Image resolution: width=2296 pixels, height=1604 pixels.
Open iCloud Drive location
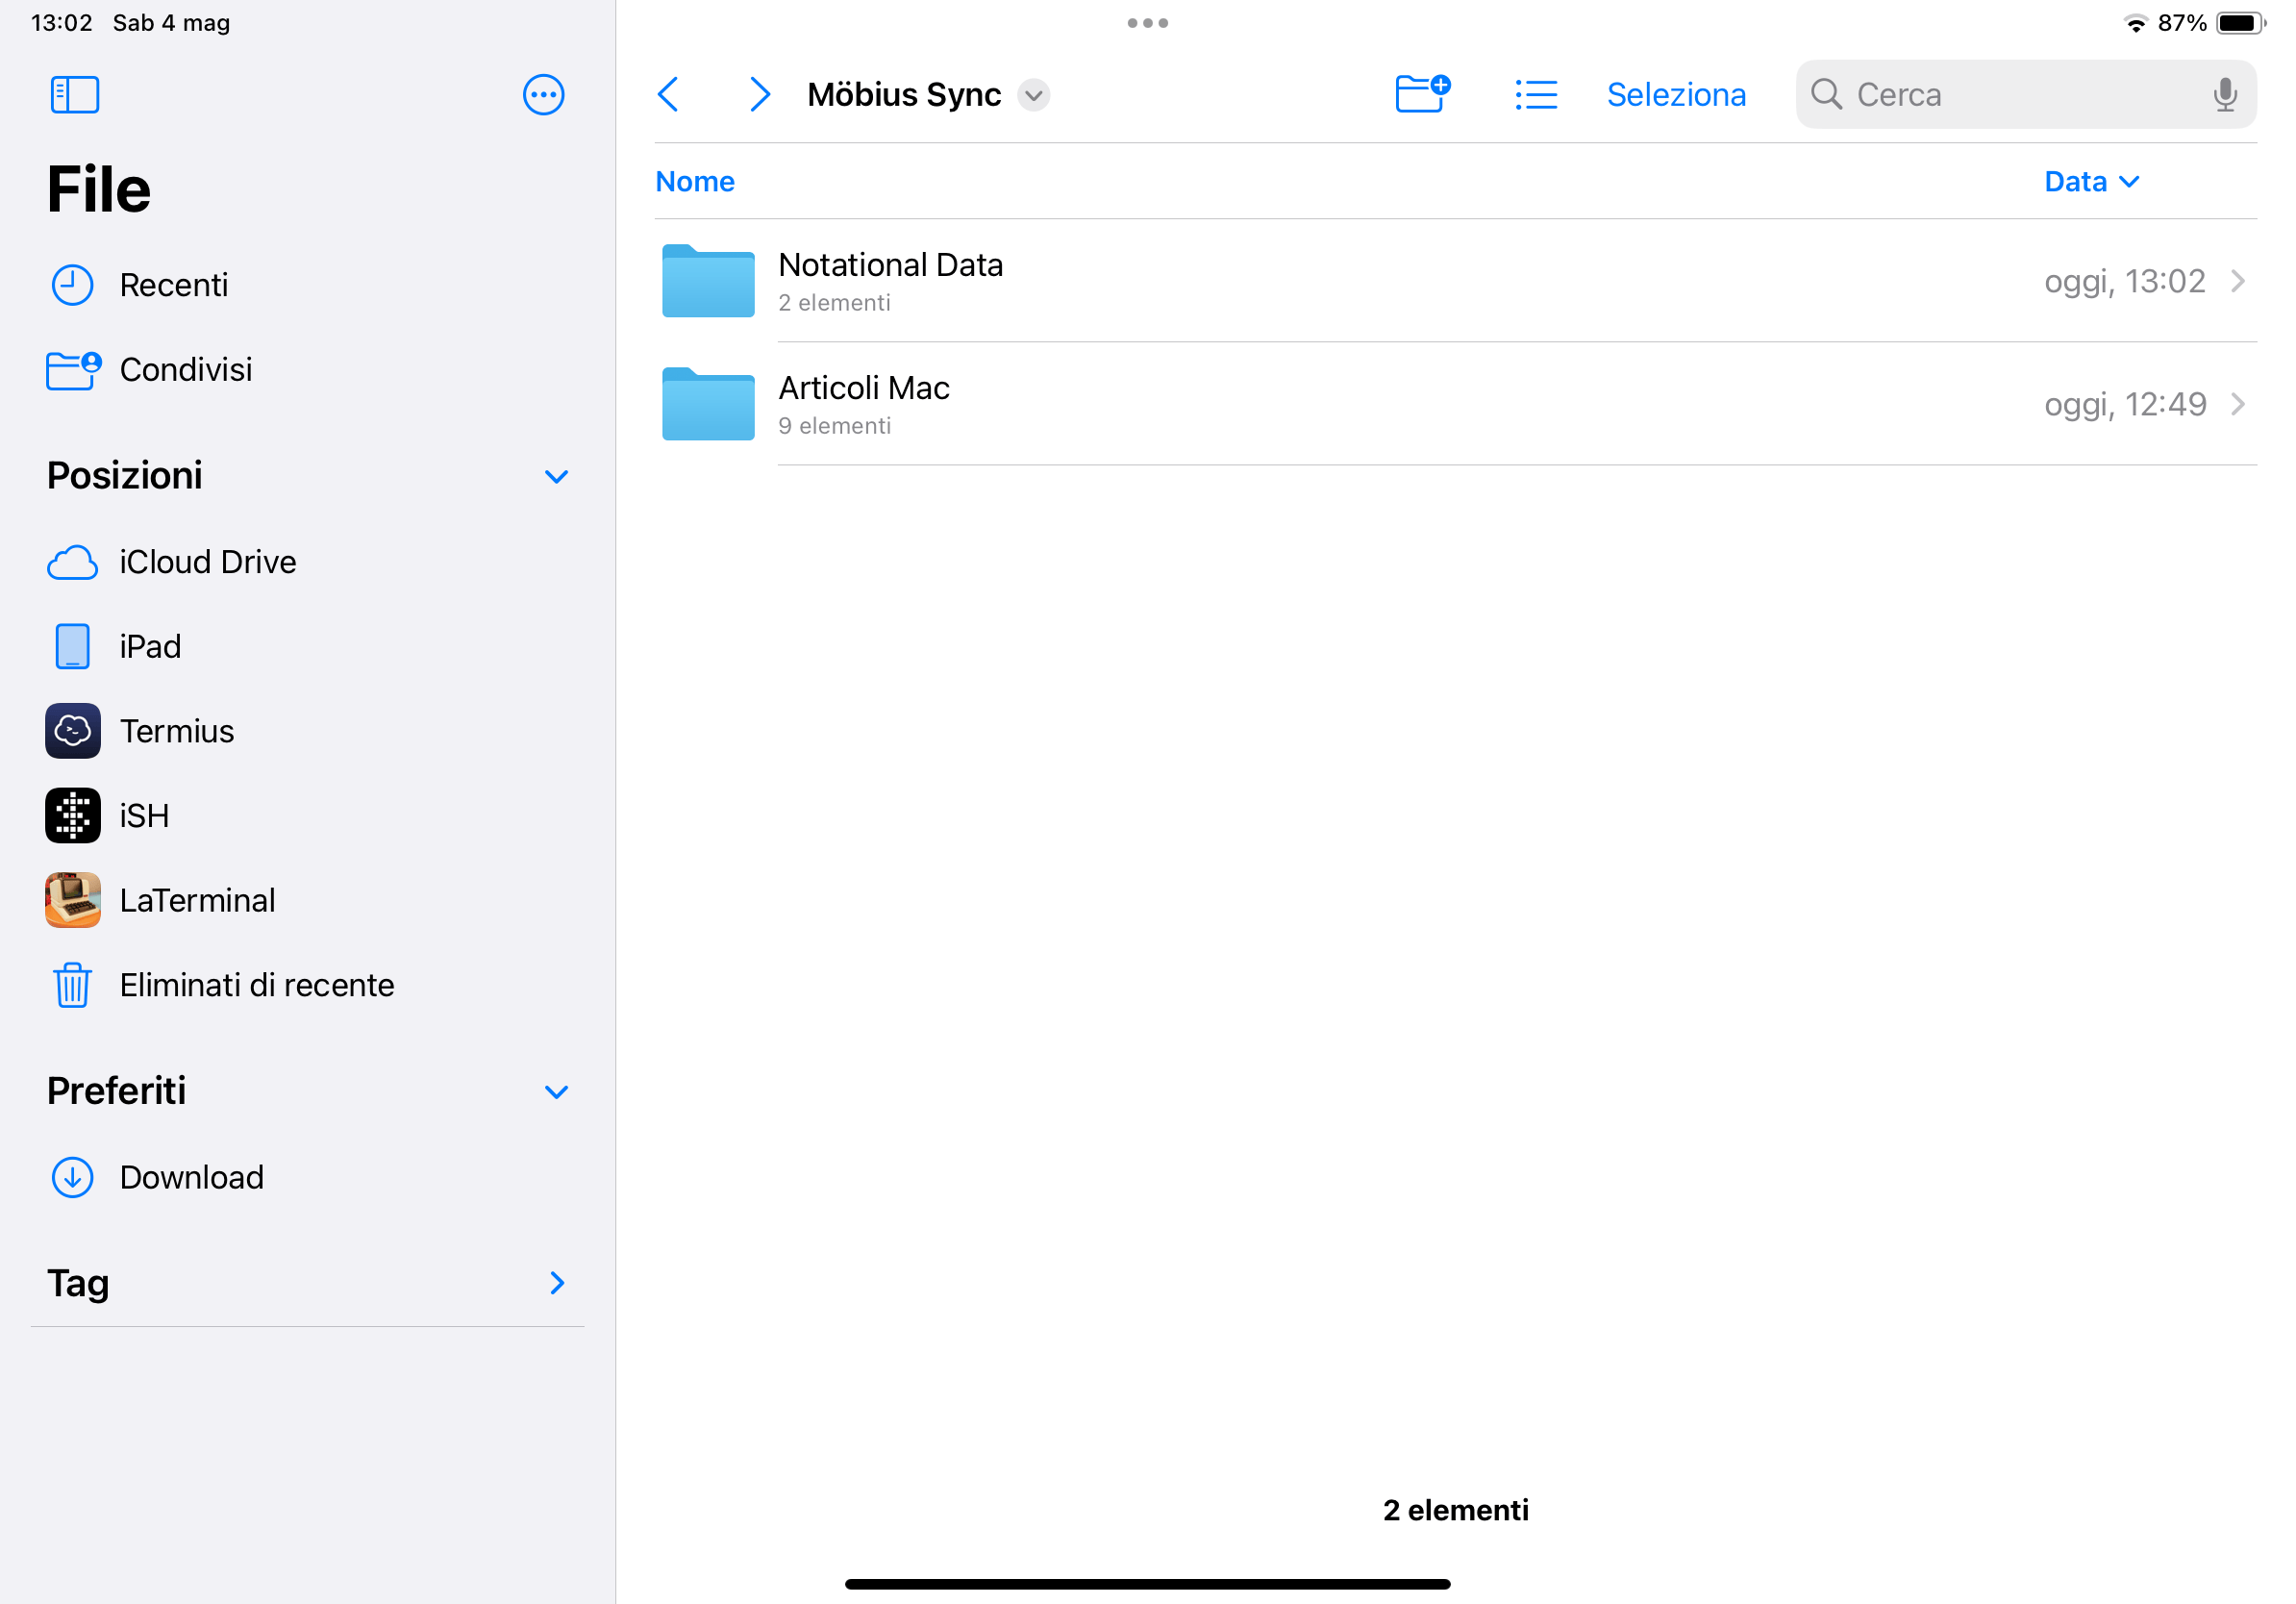tap(207, 562)
